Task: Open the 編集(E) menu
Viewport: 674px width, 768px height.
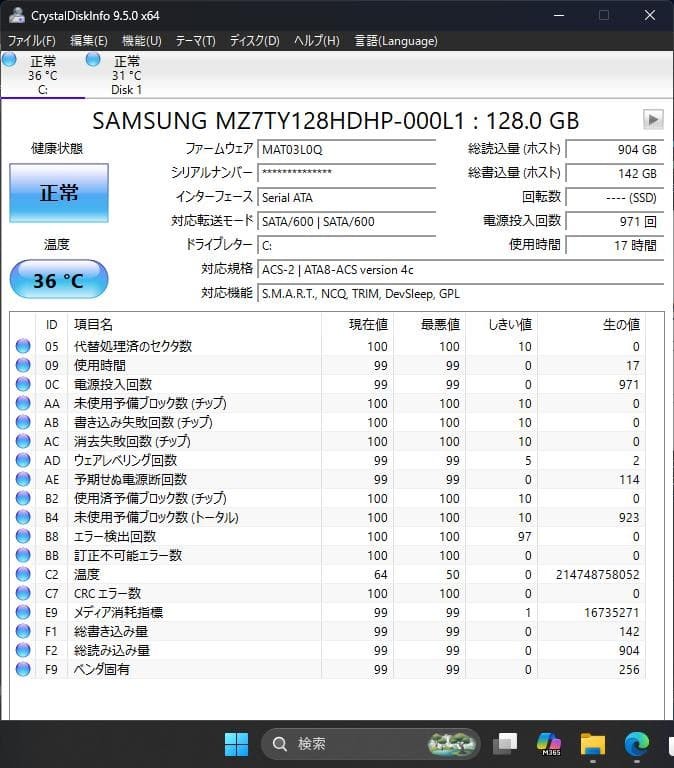Action: pyautogui.click(x=89, y=41)
